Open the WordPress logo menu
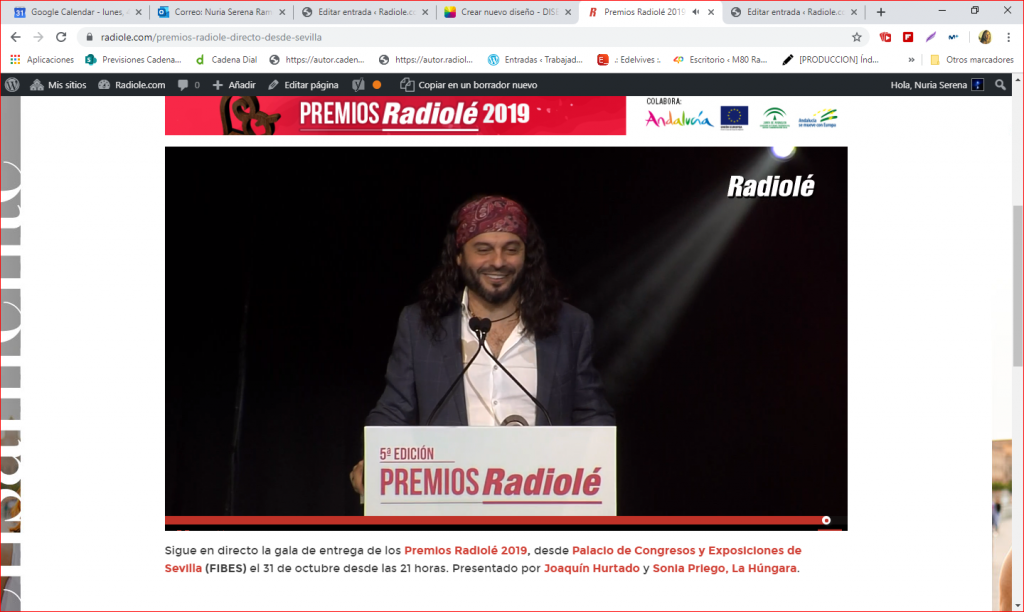The height and width of the screenshot is (612, 1024). (12, 85)
